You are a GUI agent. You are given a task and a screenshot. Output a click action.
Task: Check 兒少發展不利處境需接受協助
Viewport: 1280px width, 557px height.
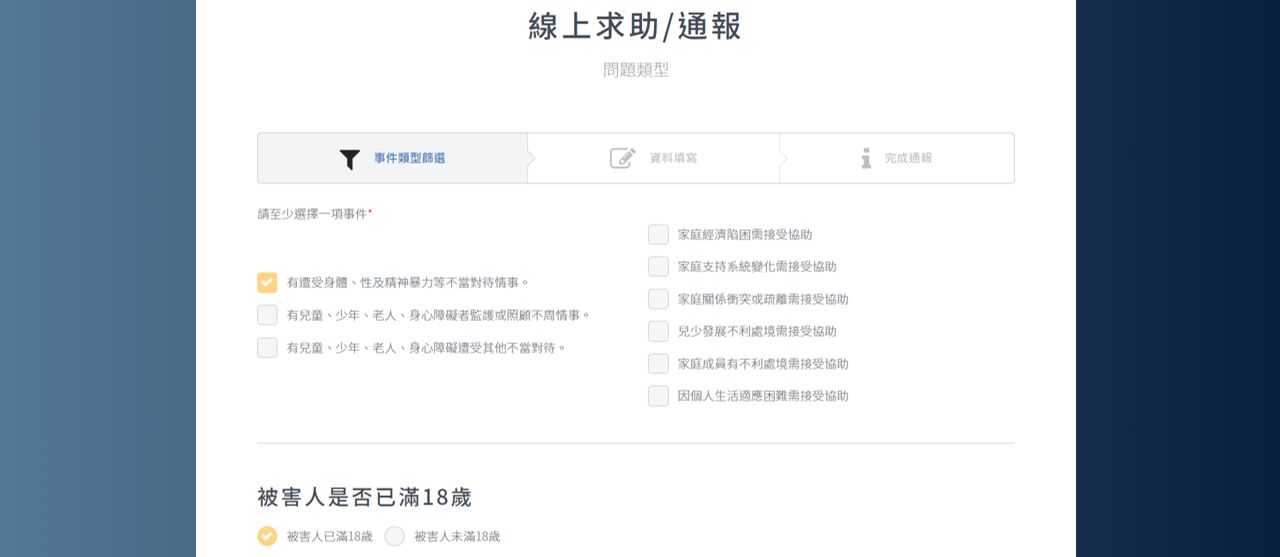point(658,331)
